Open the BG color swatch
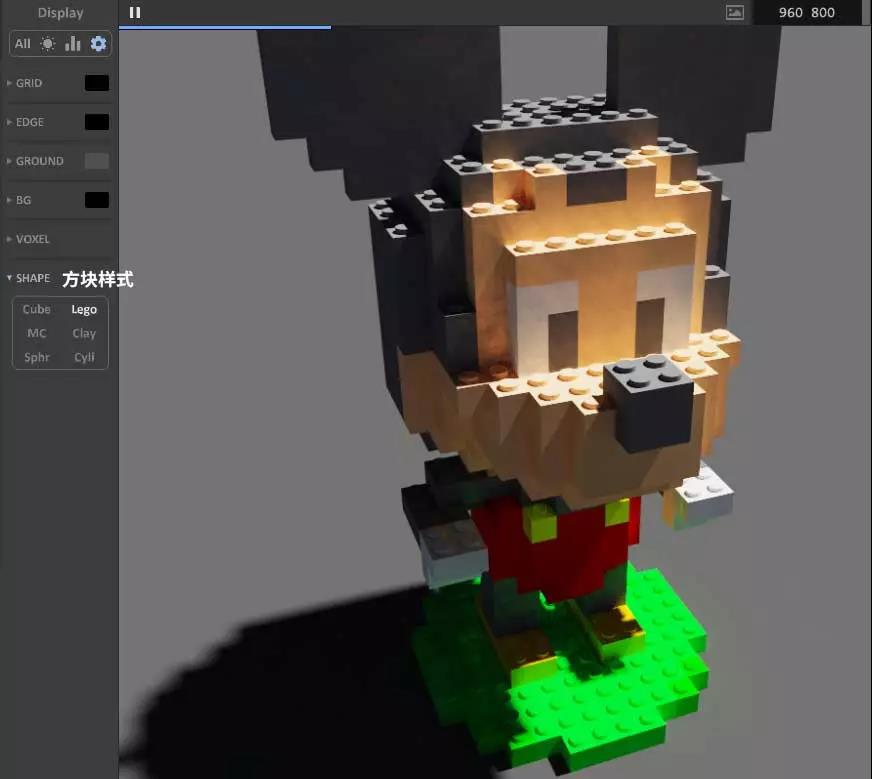872x779 pixels. click(97, 200)
